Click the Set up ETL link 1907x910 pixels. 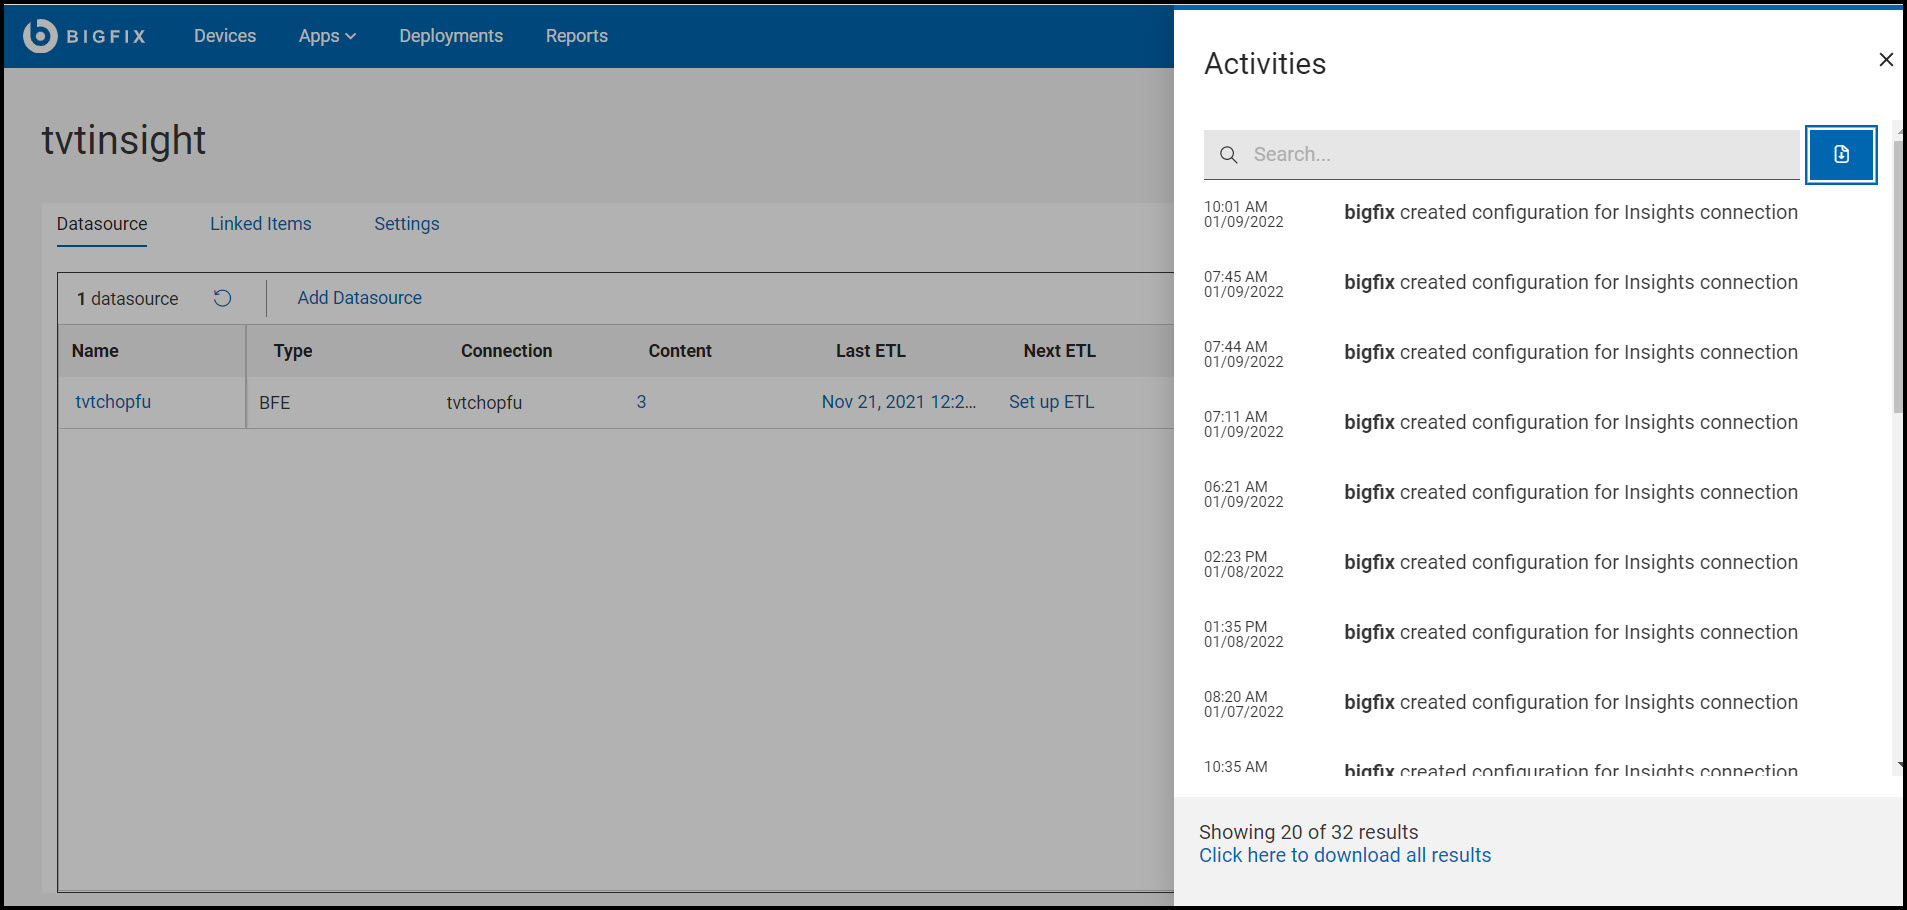1051,402
